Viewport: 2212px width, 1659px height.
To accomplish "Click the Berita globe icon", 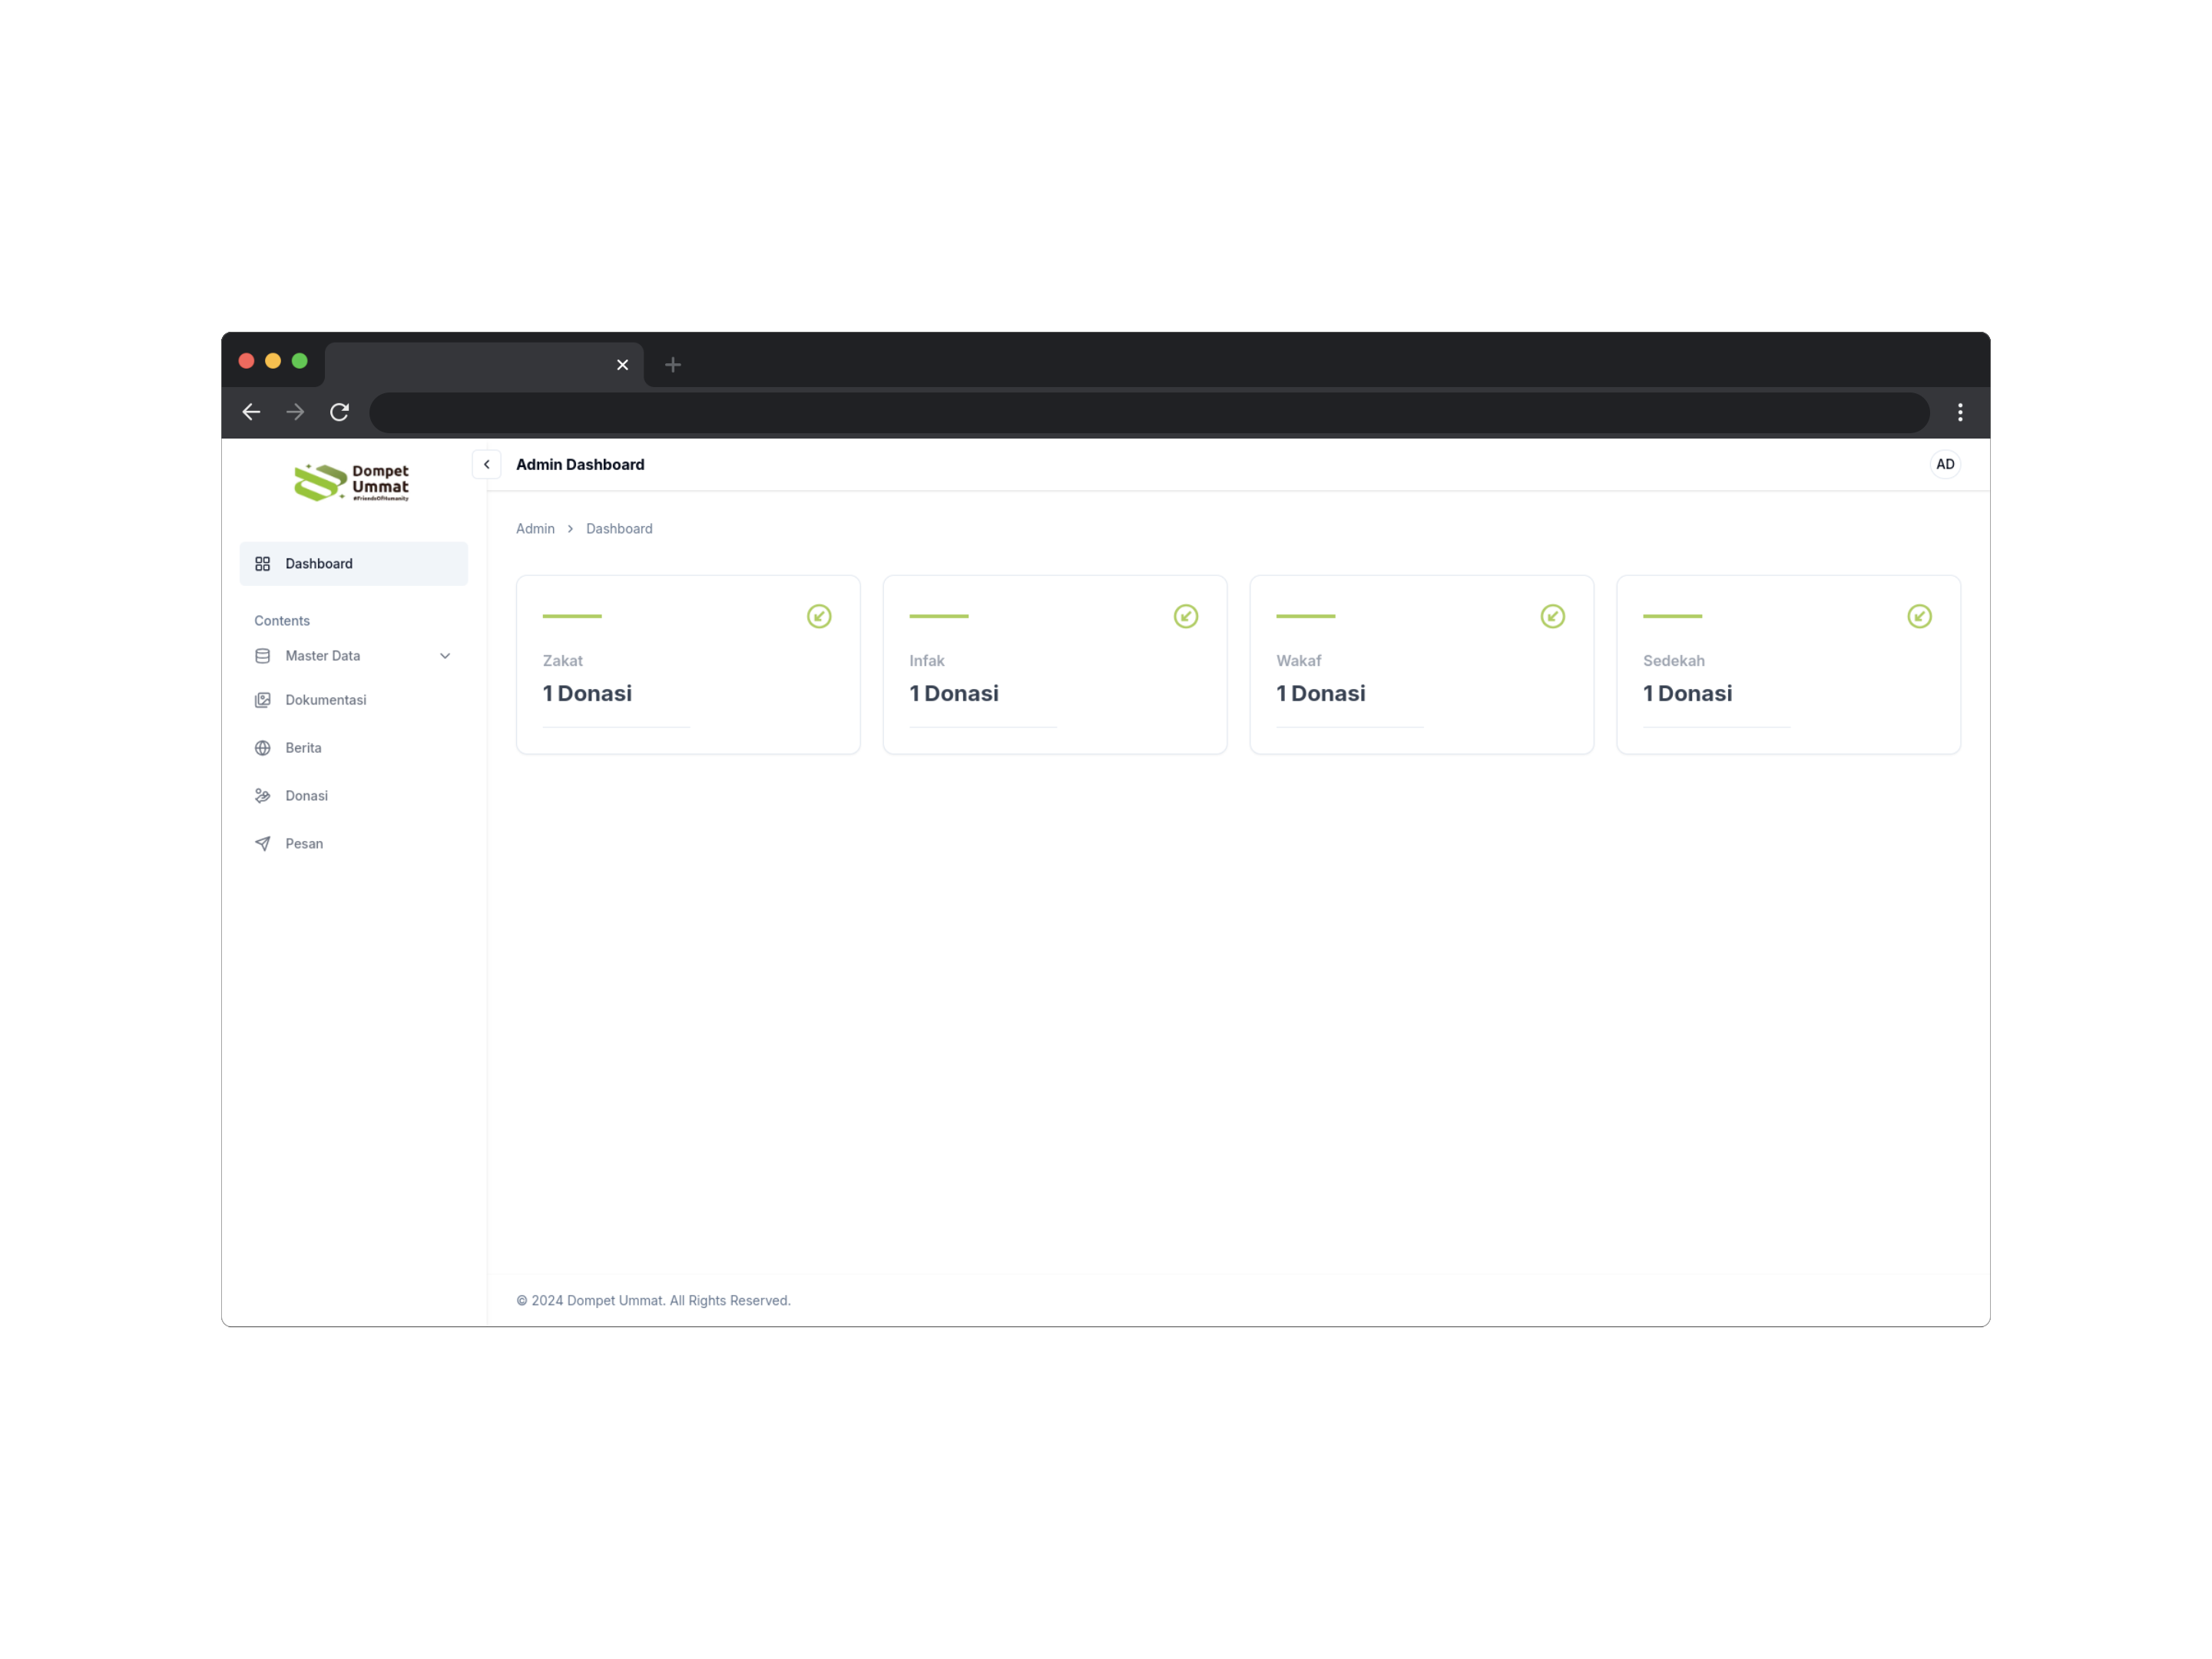I will [x=263, y=748].
